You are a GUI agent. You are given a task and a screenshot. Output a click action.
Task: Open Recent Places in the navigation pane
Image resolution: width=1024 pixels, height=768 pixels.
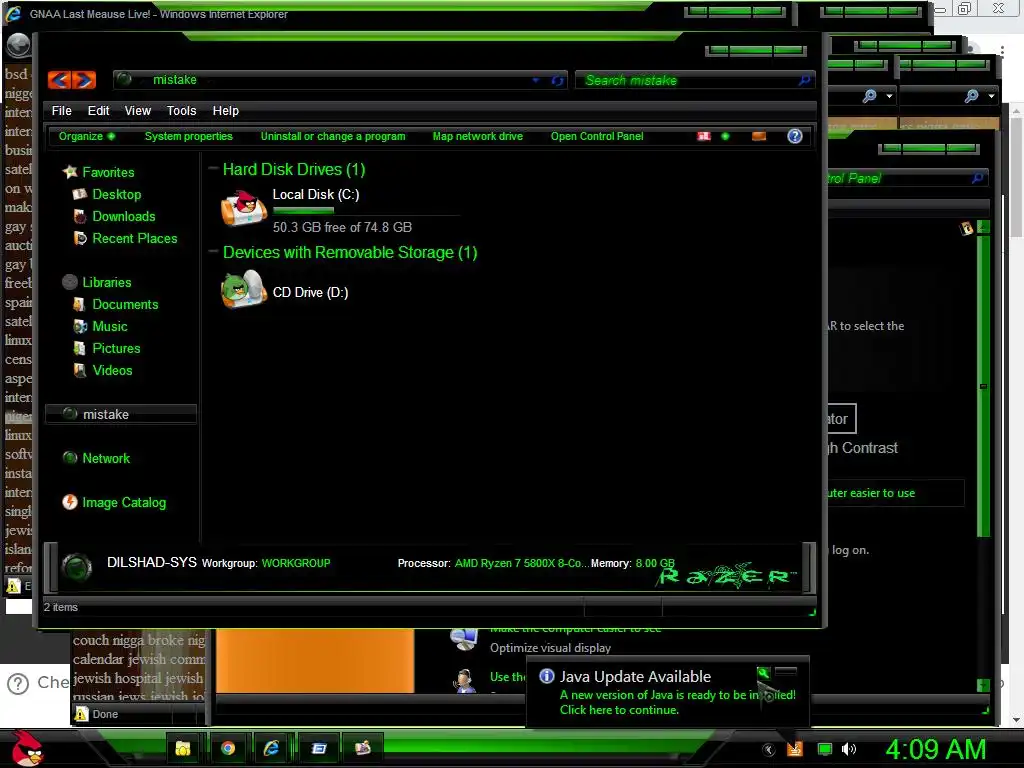[x=135, y=238]
